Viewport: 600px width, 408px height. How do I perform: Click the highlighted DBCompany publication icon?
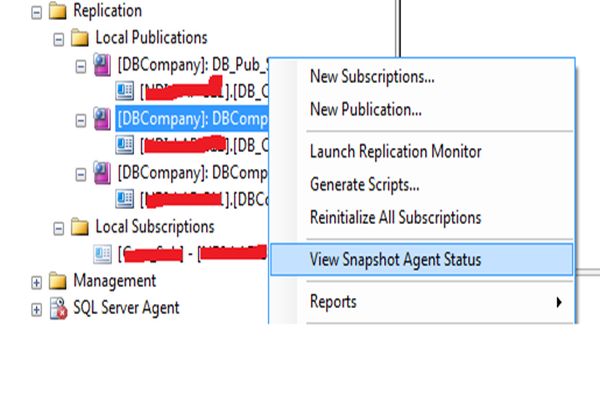102,119
